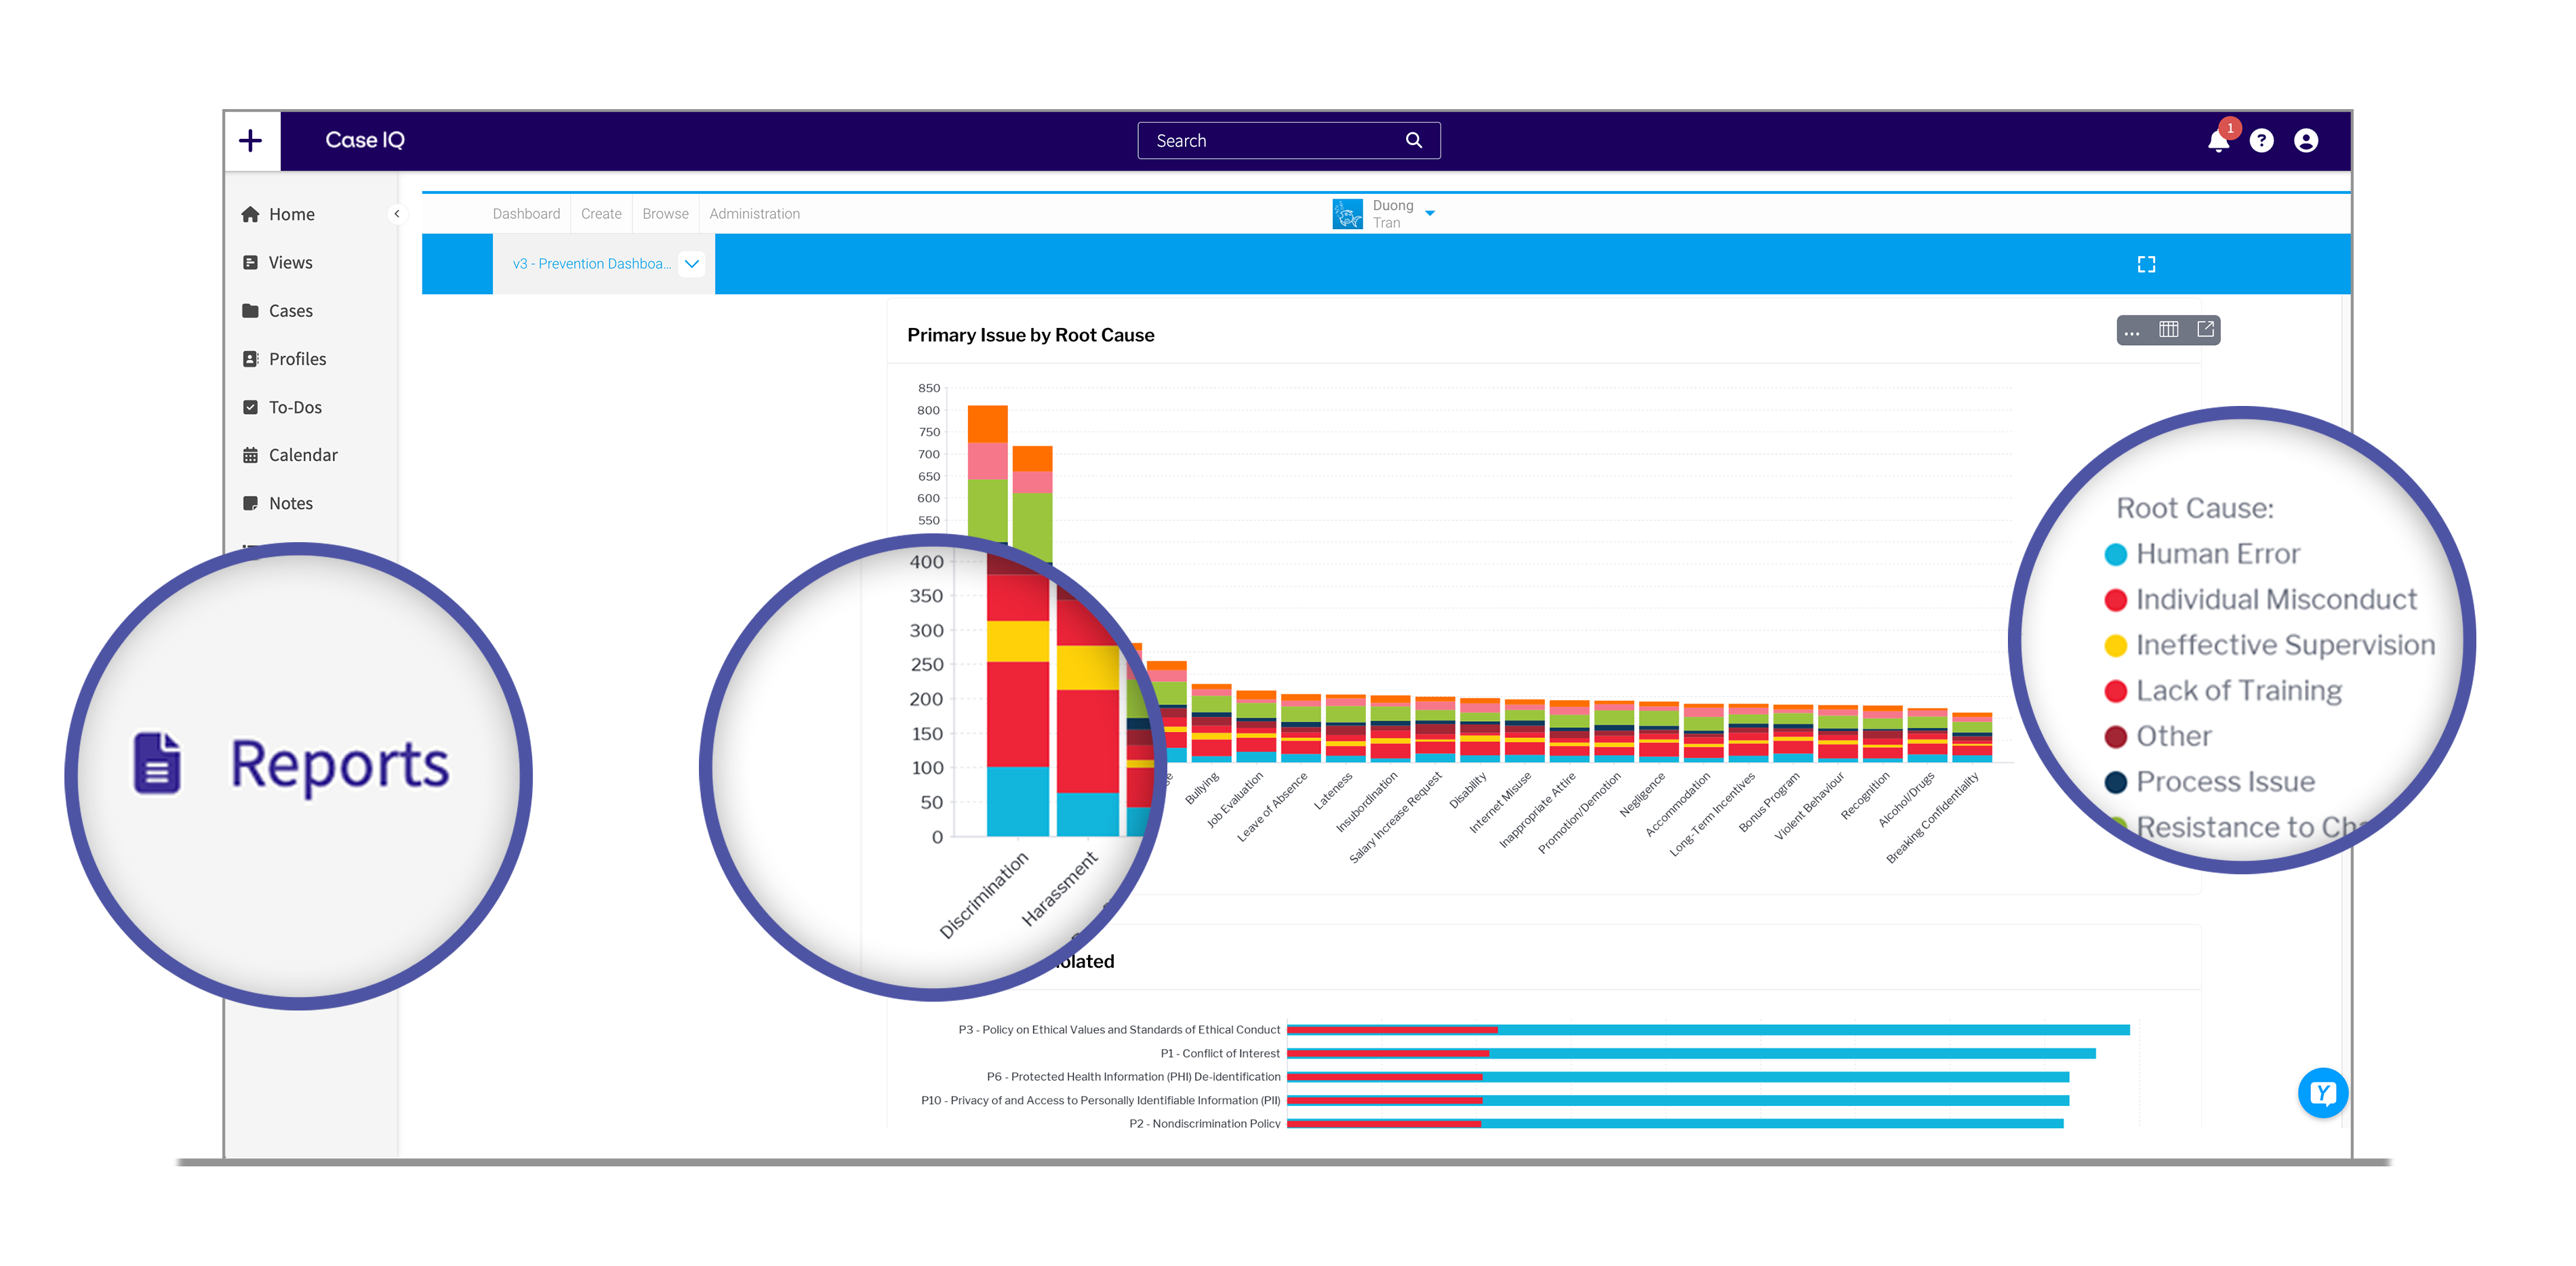
Task: Show chart data table icon
Action: coord(2168,330)
